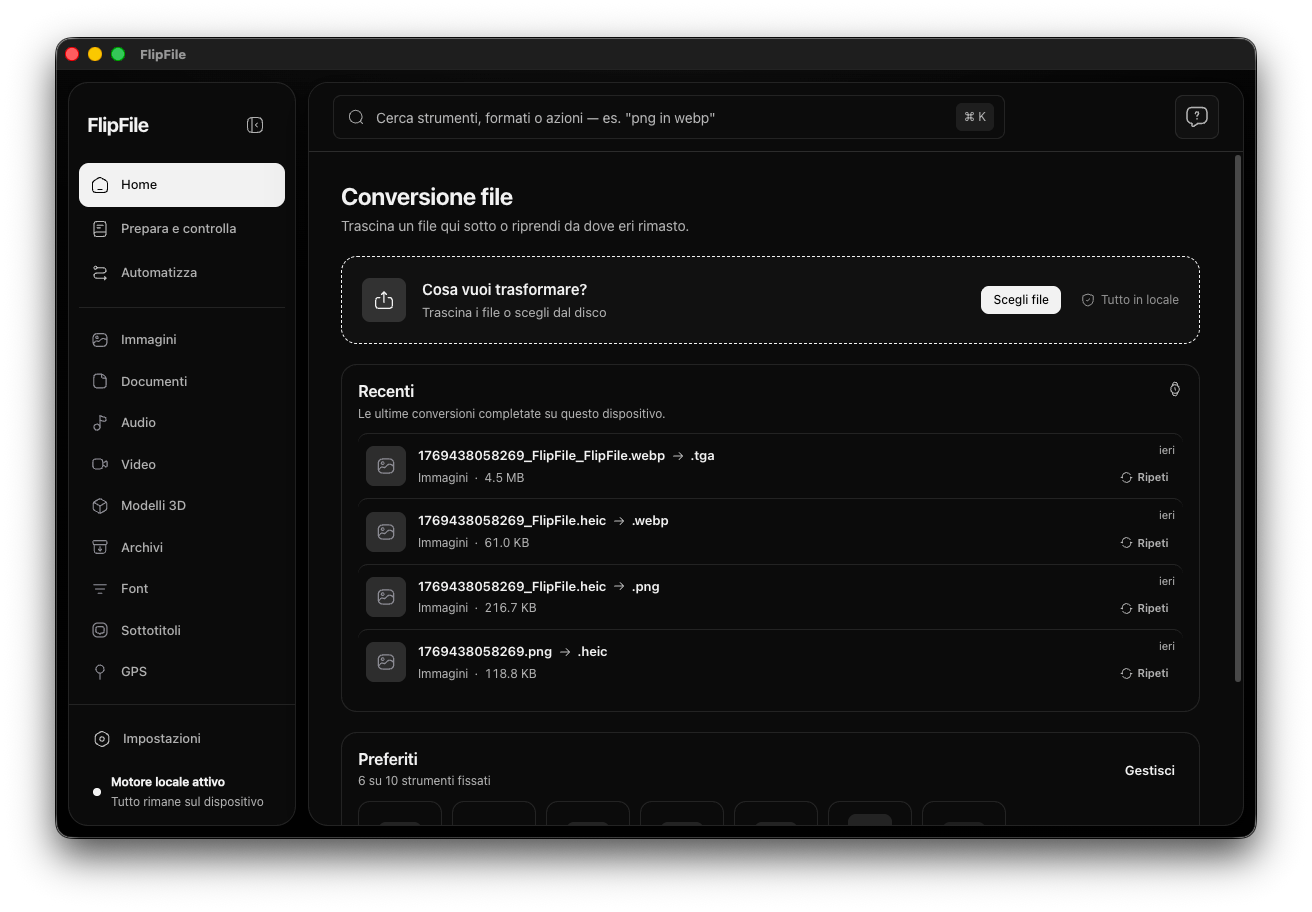This screenshot has width=1312, height=912.
Task: Go to Prepara e controlla
Action: [182, 229]
